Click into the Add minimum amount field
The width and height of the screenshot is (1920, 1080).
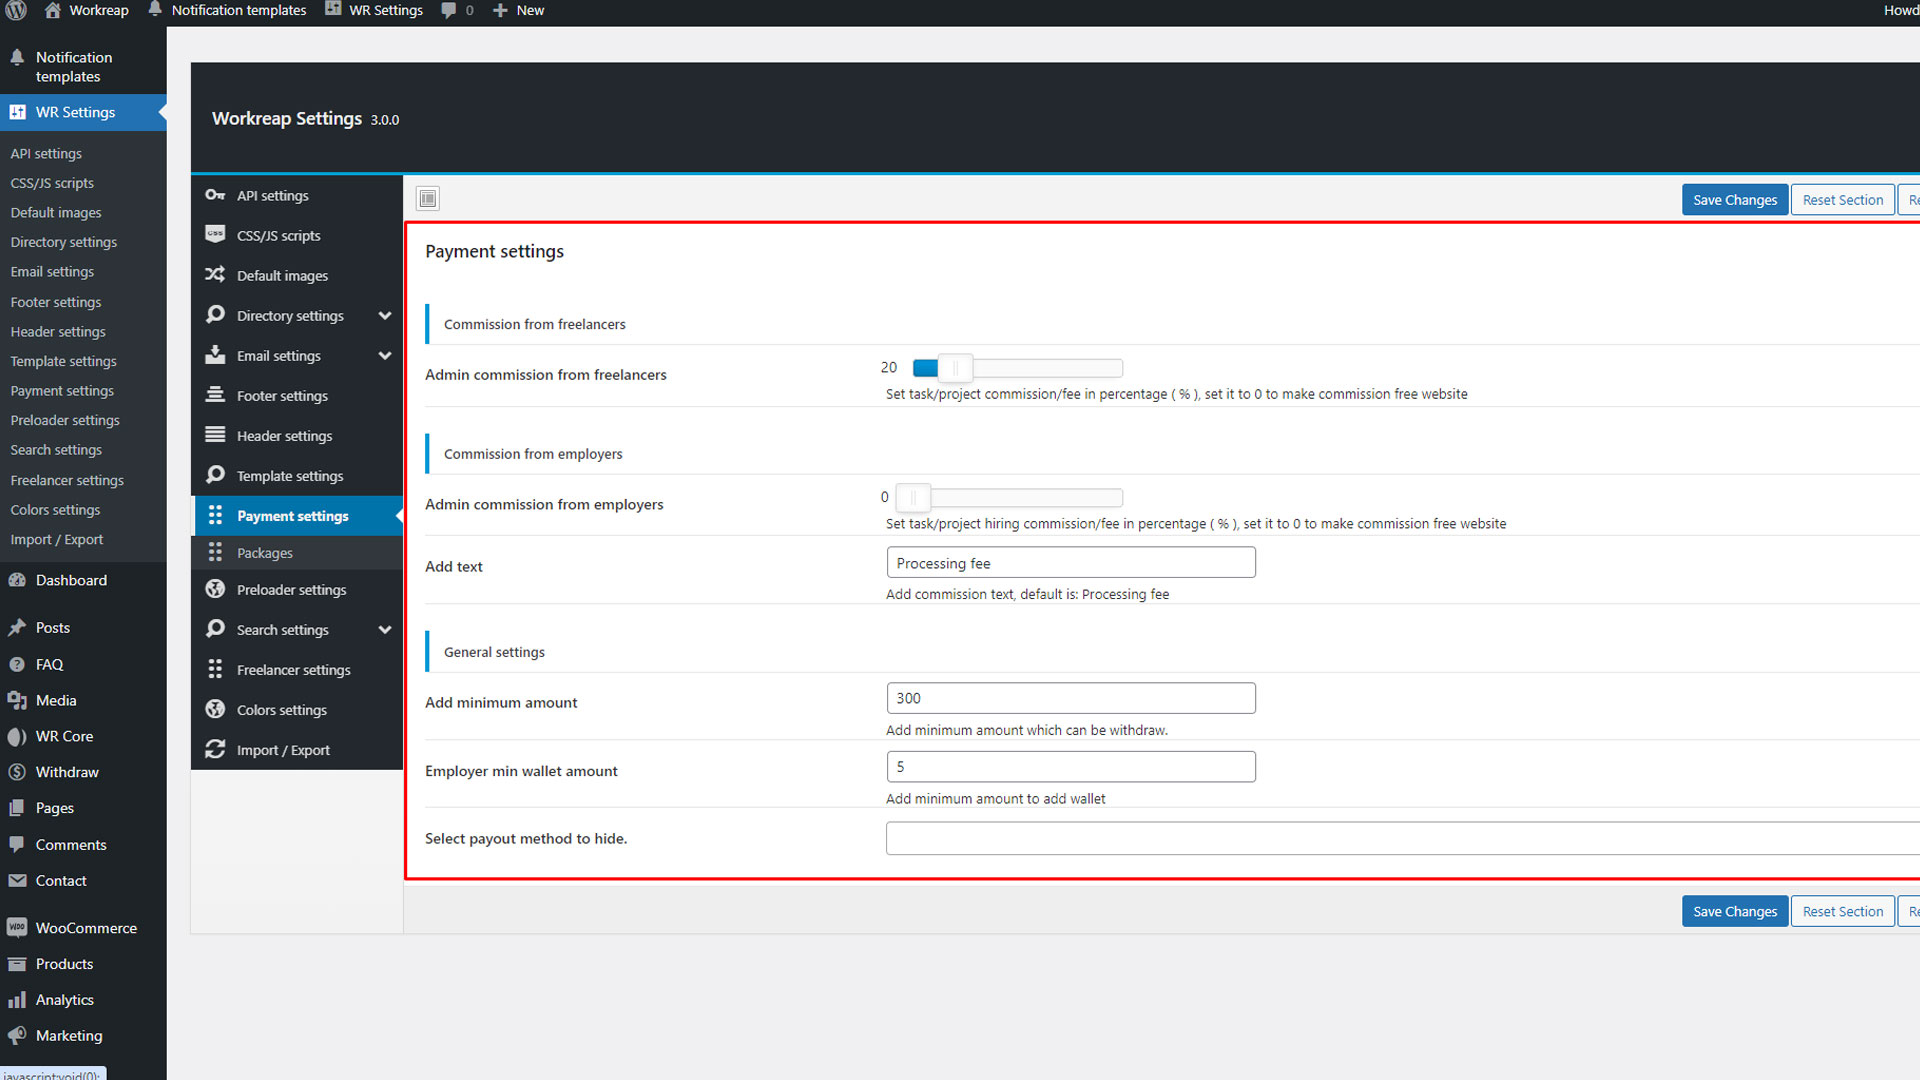(1070, 698)
